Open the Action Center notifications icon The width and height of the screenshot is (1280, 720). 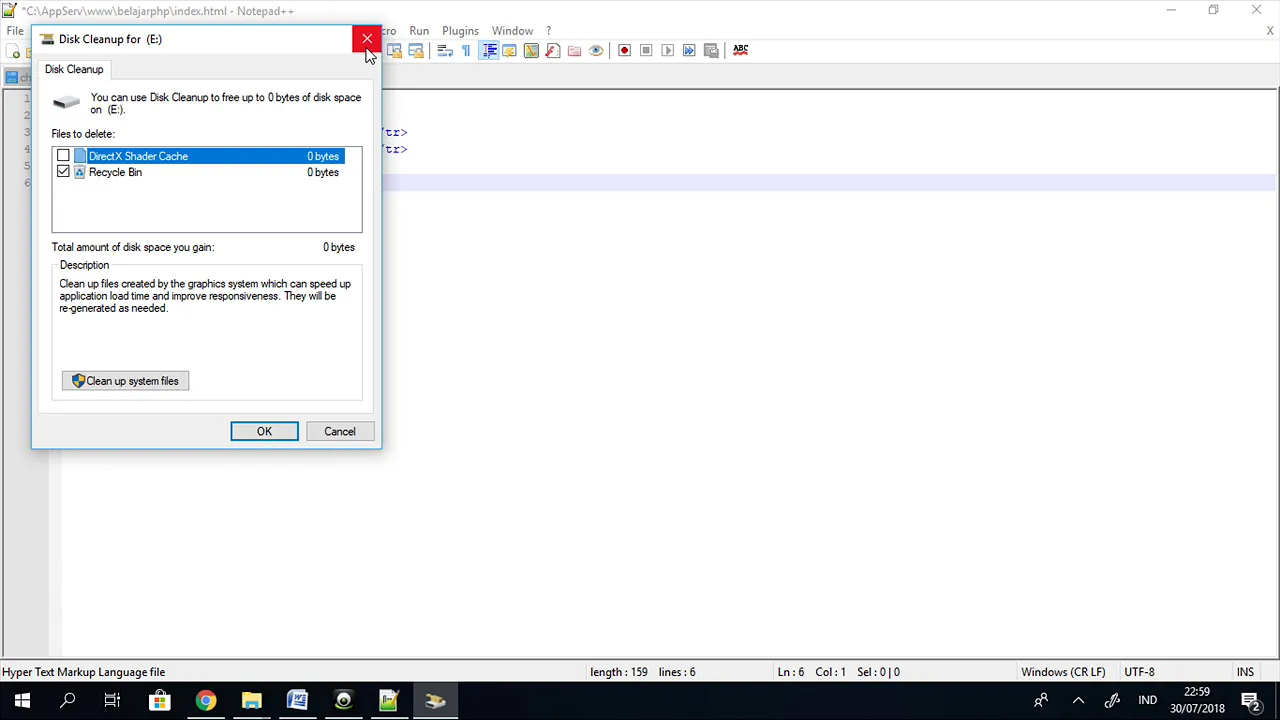coord(1250,701)
